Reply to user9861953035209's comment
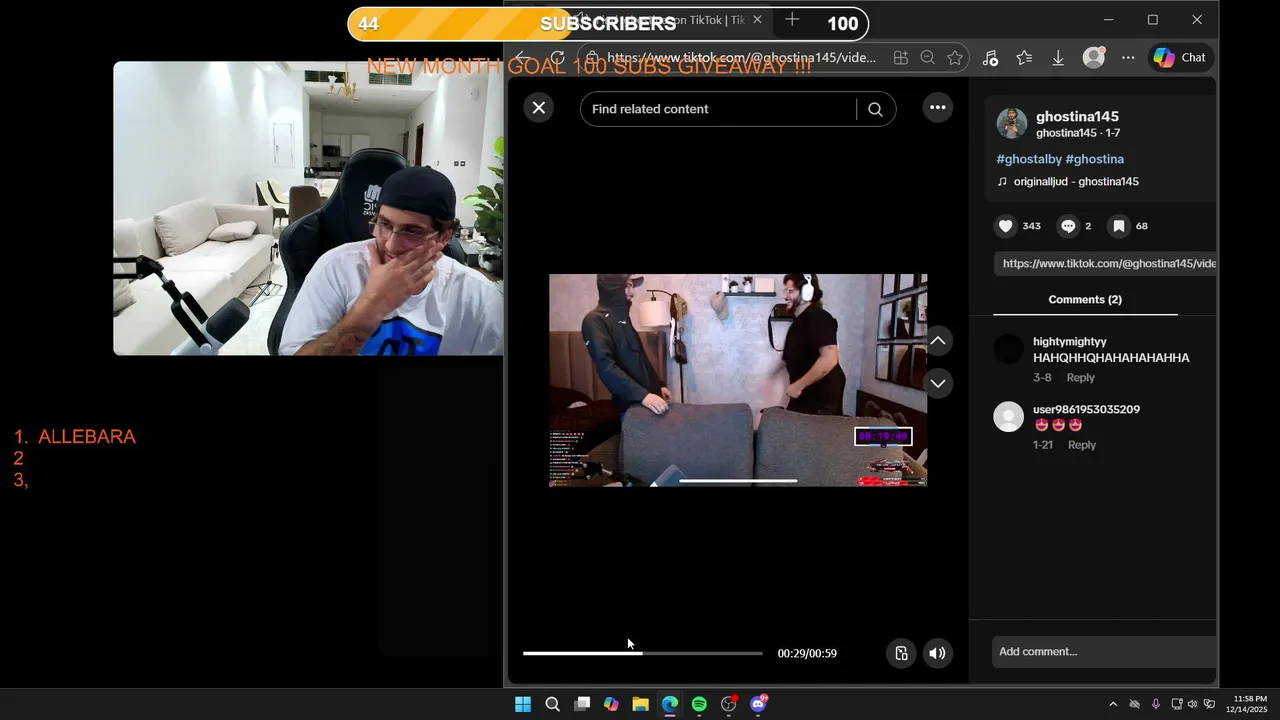The image size is (1280, 720). pos(1081,445)
